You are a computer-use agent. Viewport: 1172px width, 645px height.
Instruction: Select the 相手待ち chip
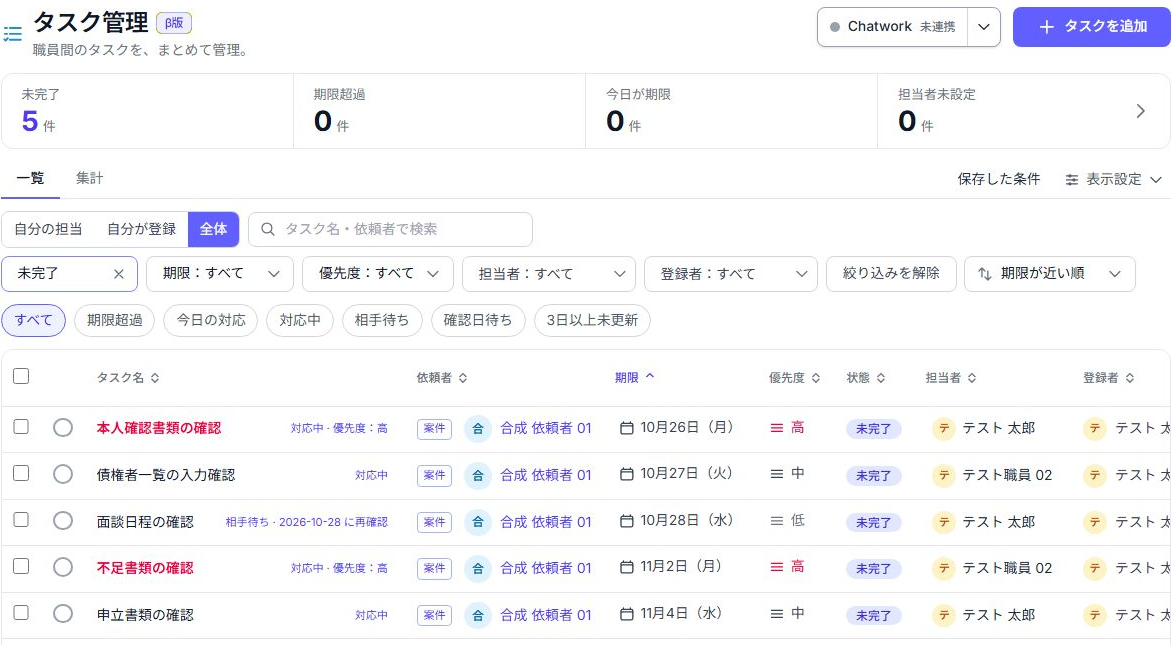click(382, 321)
